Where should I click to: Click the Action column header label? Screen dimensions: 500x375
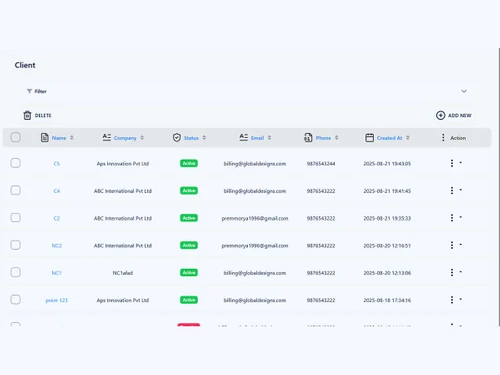(x=458, y=138)
